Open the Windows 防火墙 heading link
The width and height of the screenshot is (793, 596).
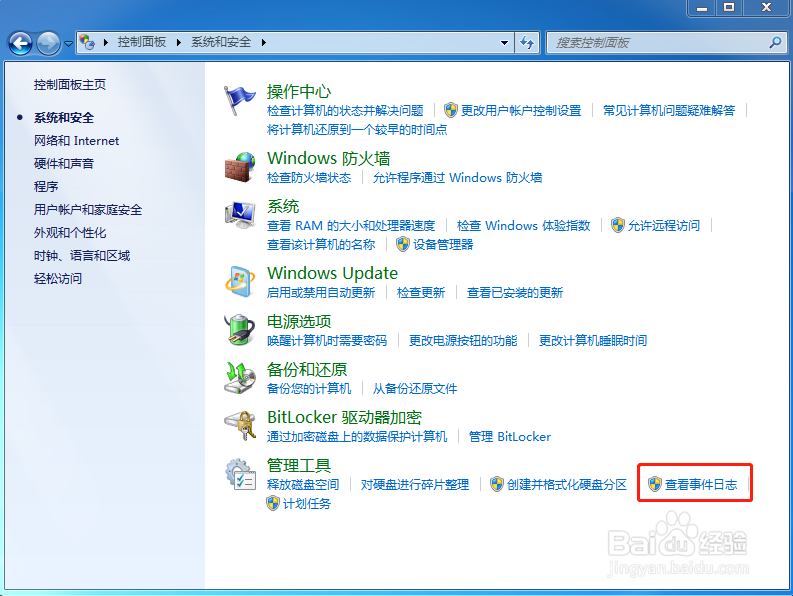(x=329, y=158)
